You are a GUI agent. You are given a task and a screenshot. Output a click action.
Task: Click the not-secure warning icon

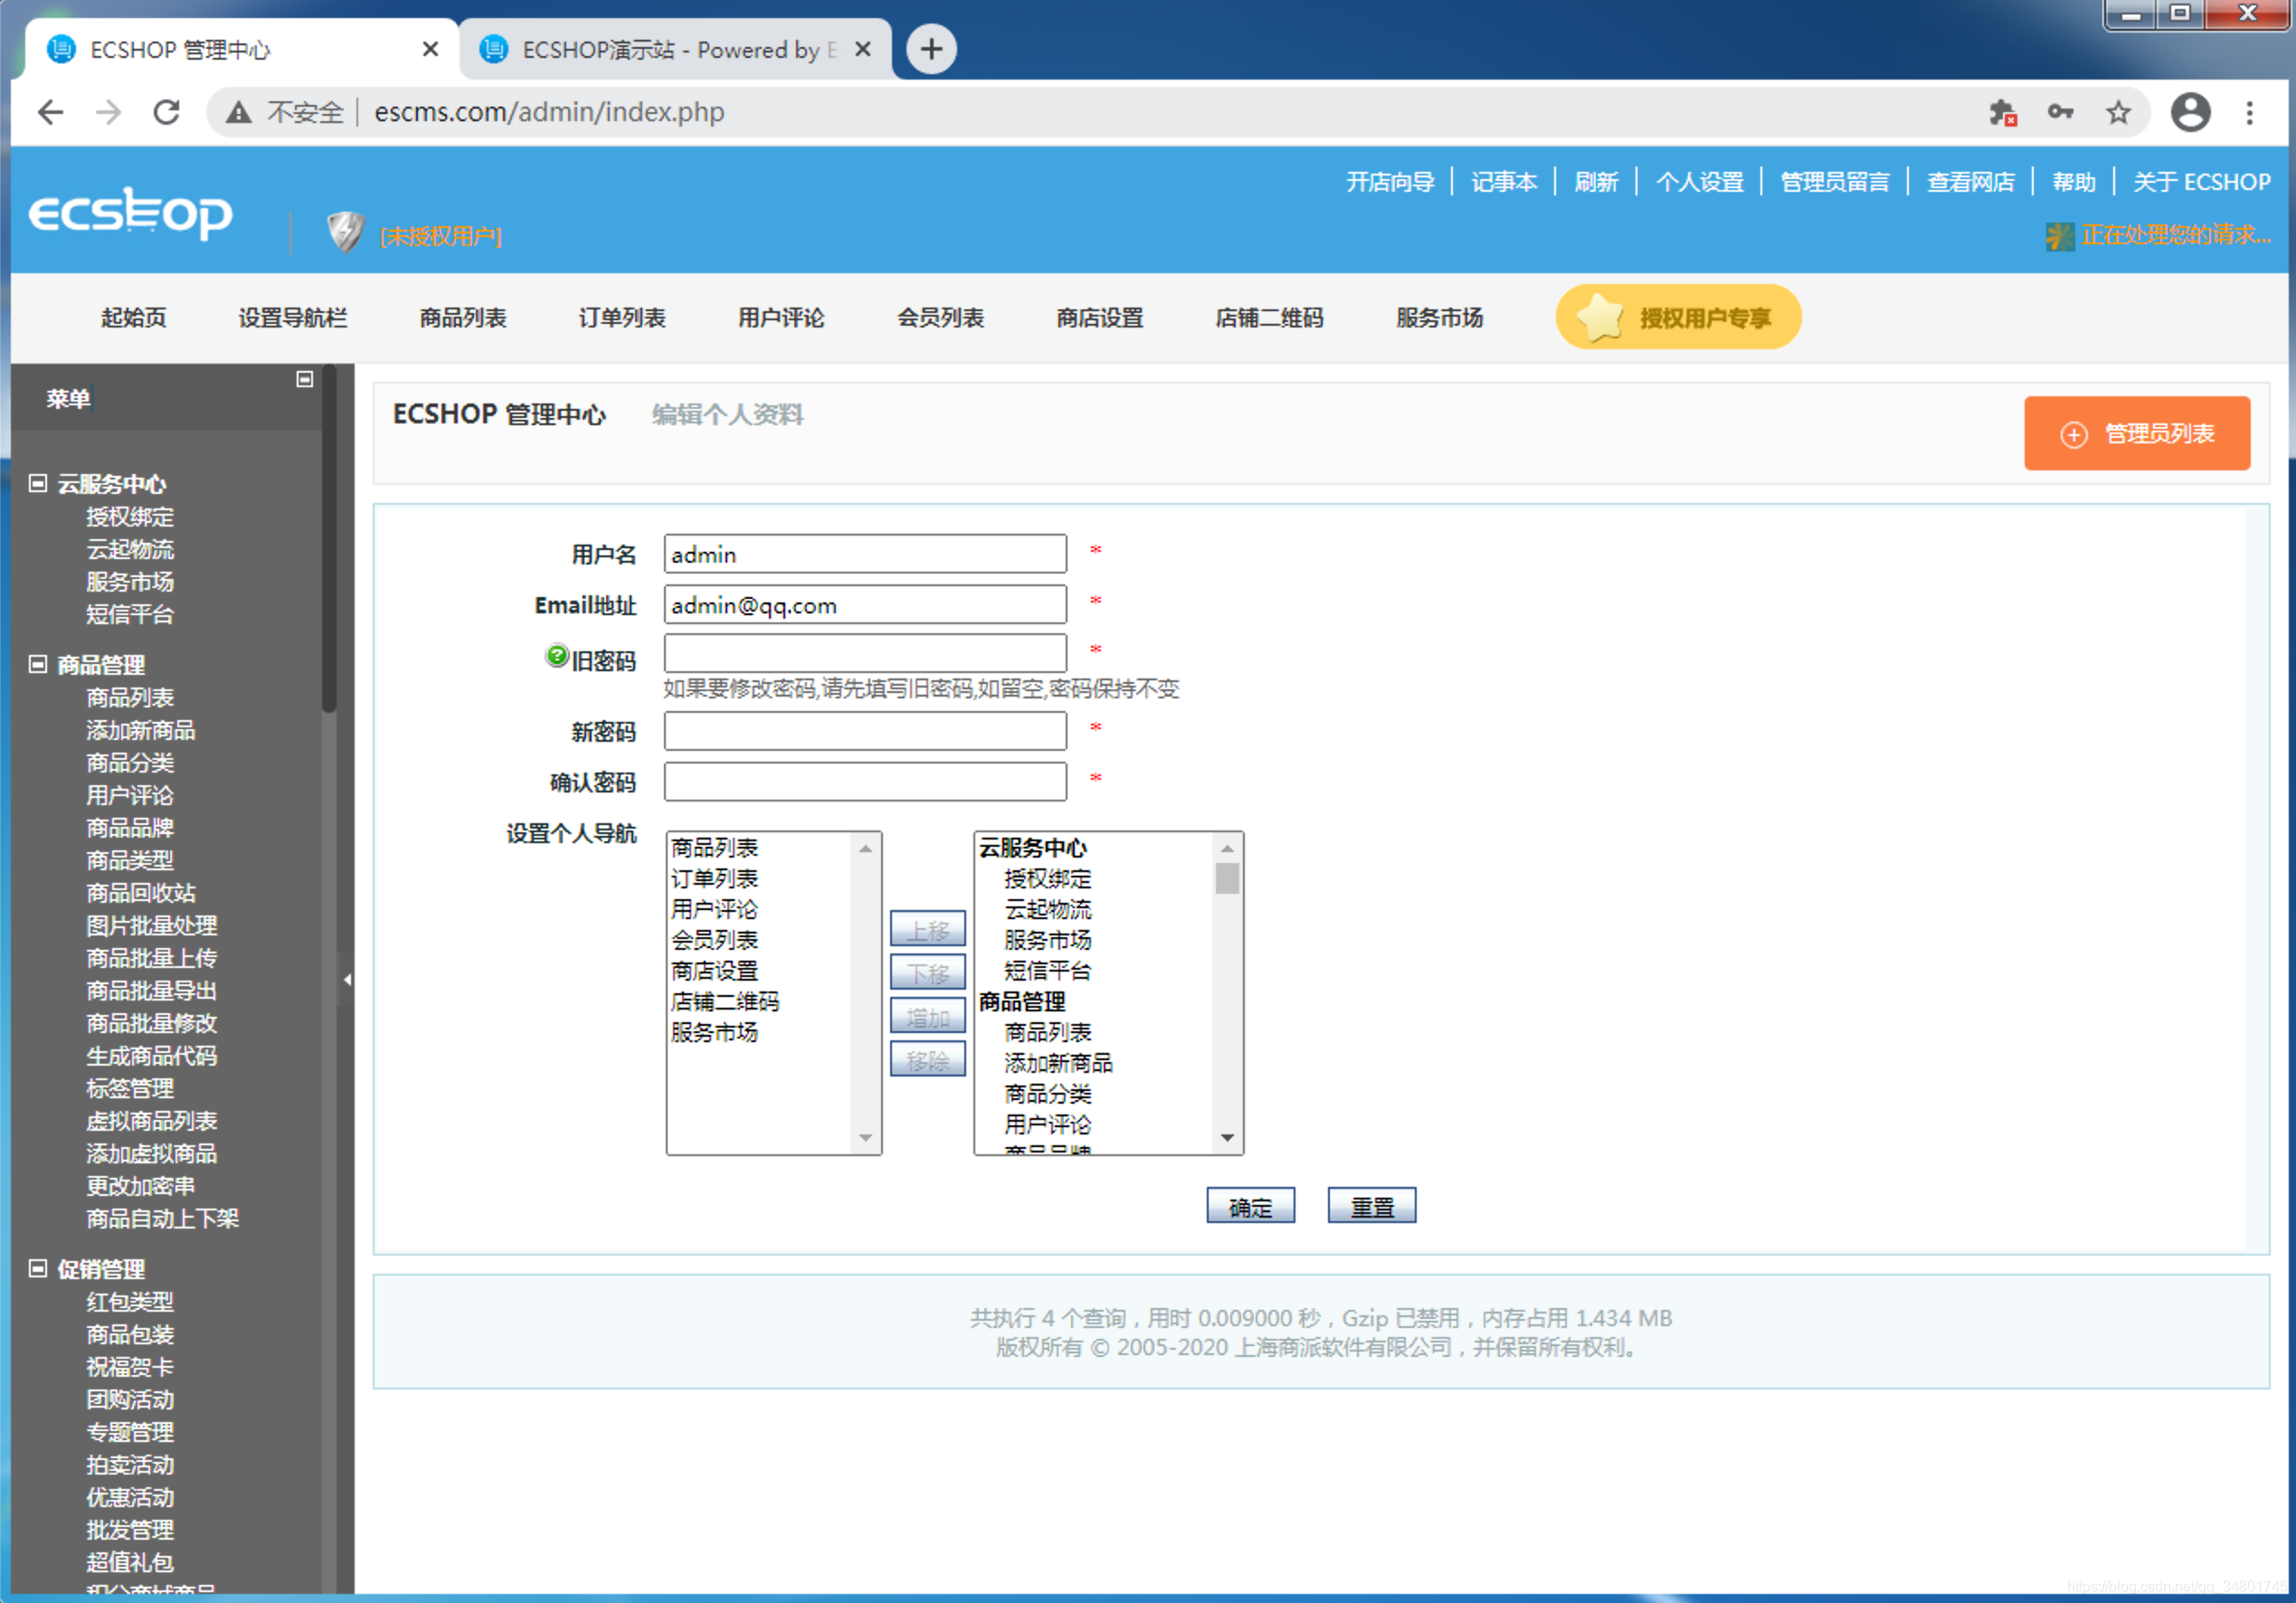coord(238,112)
